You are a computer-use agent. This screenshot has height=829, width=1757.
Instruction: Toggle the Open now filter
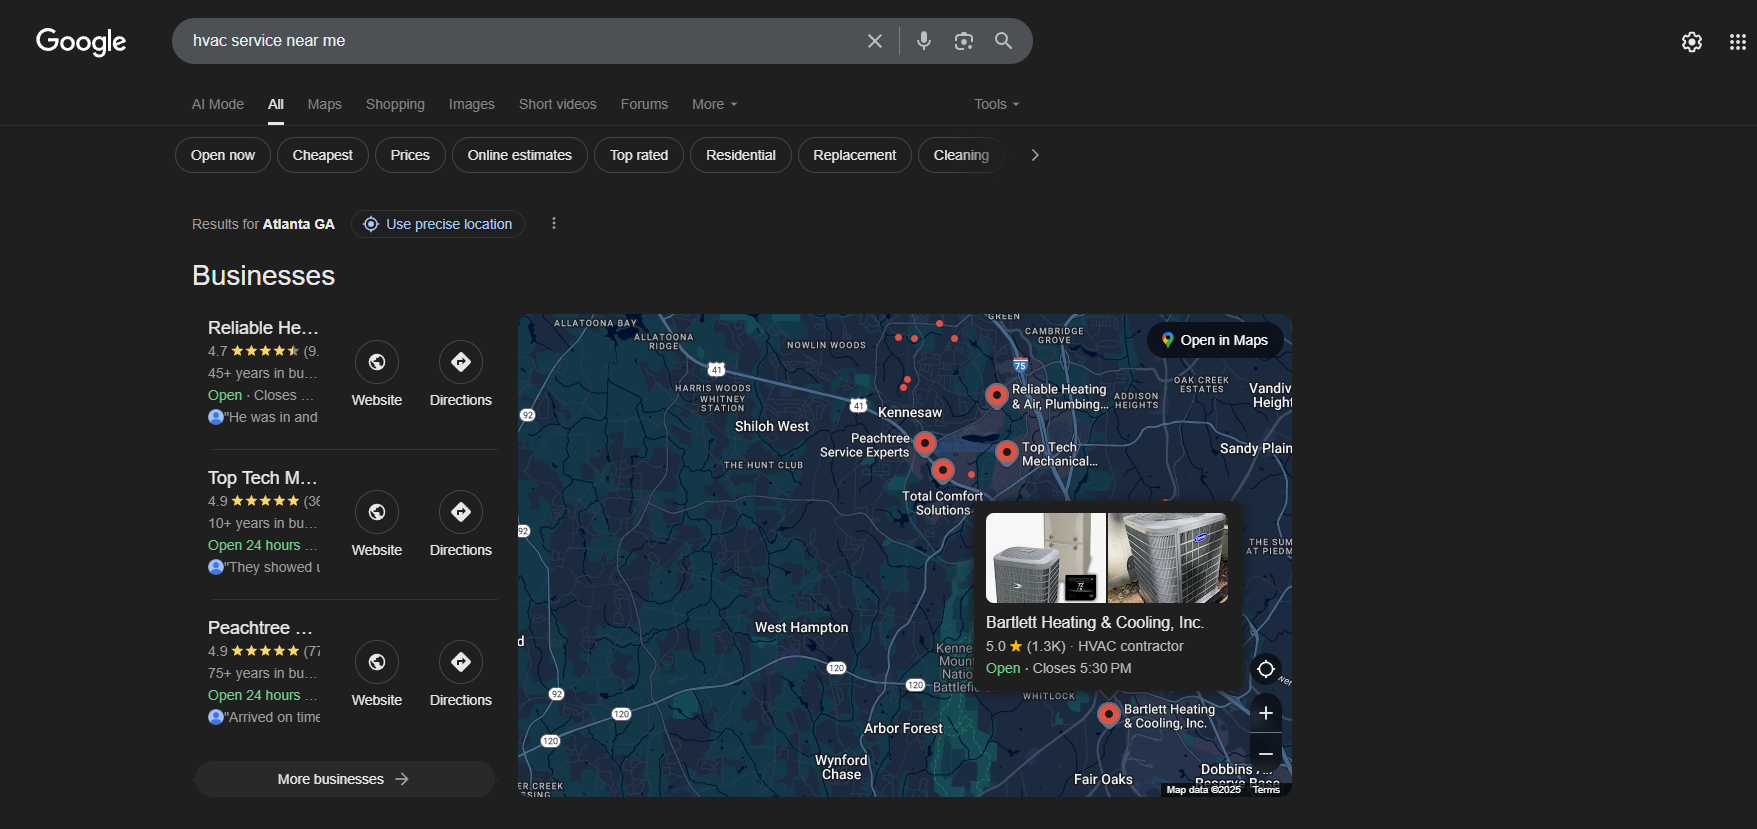[223, 155]
